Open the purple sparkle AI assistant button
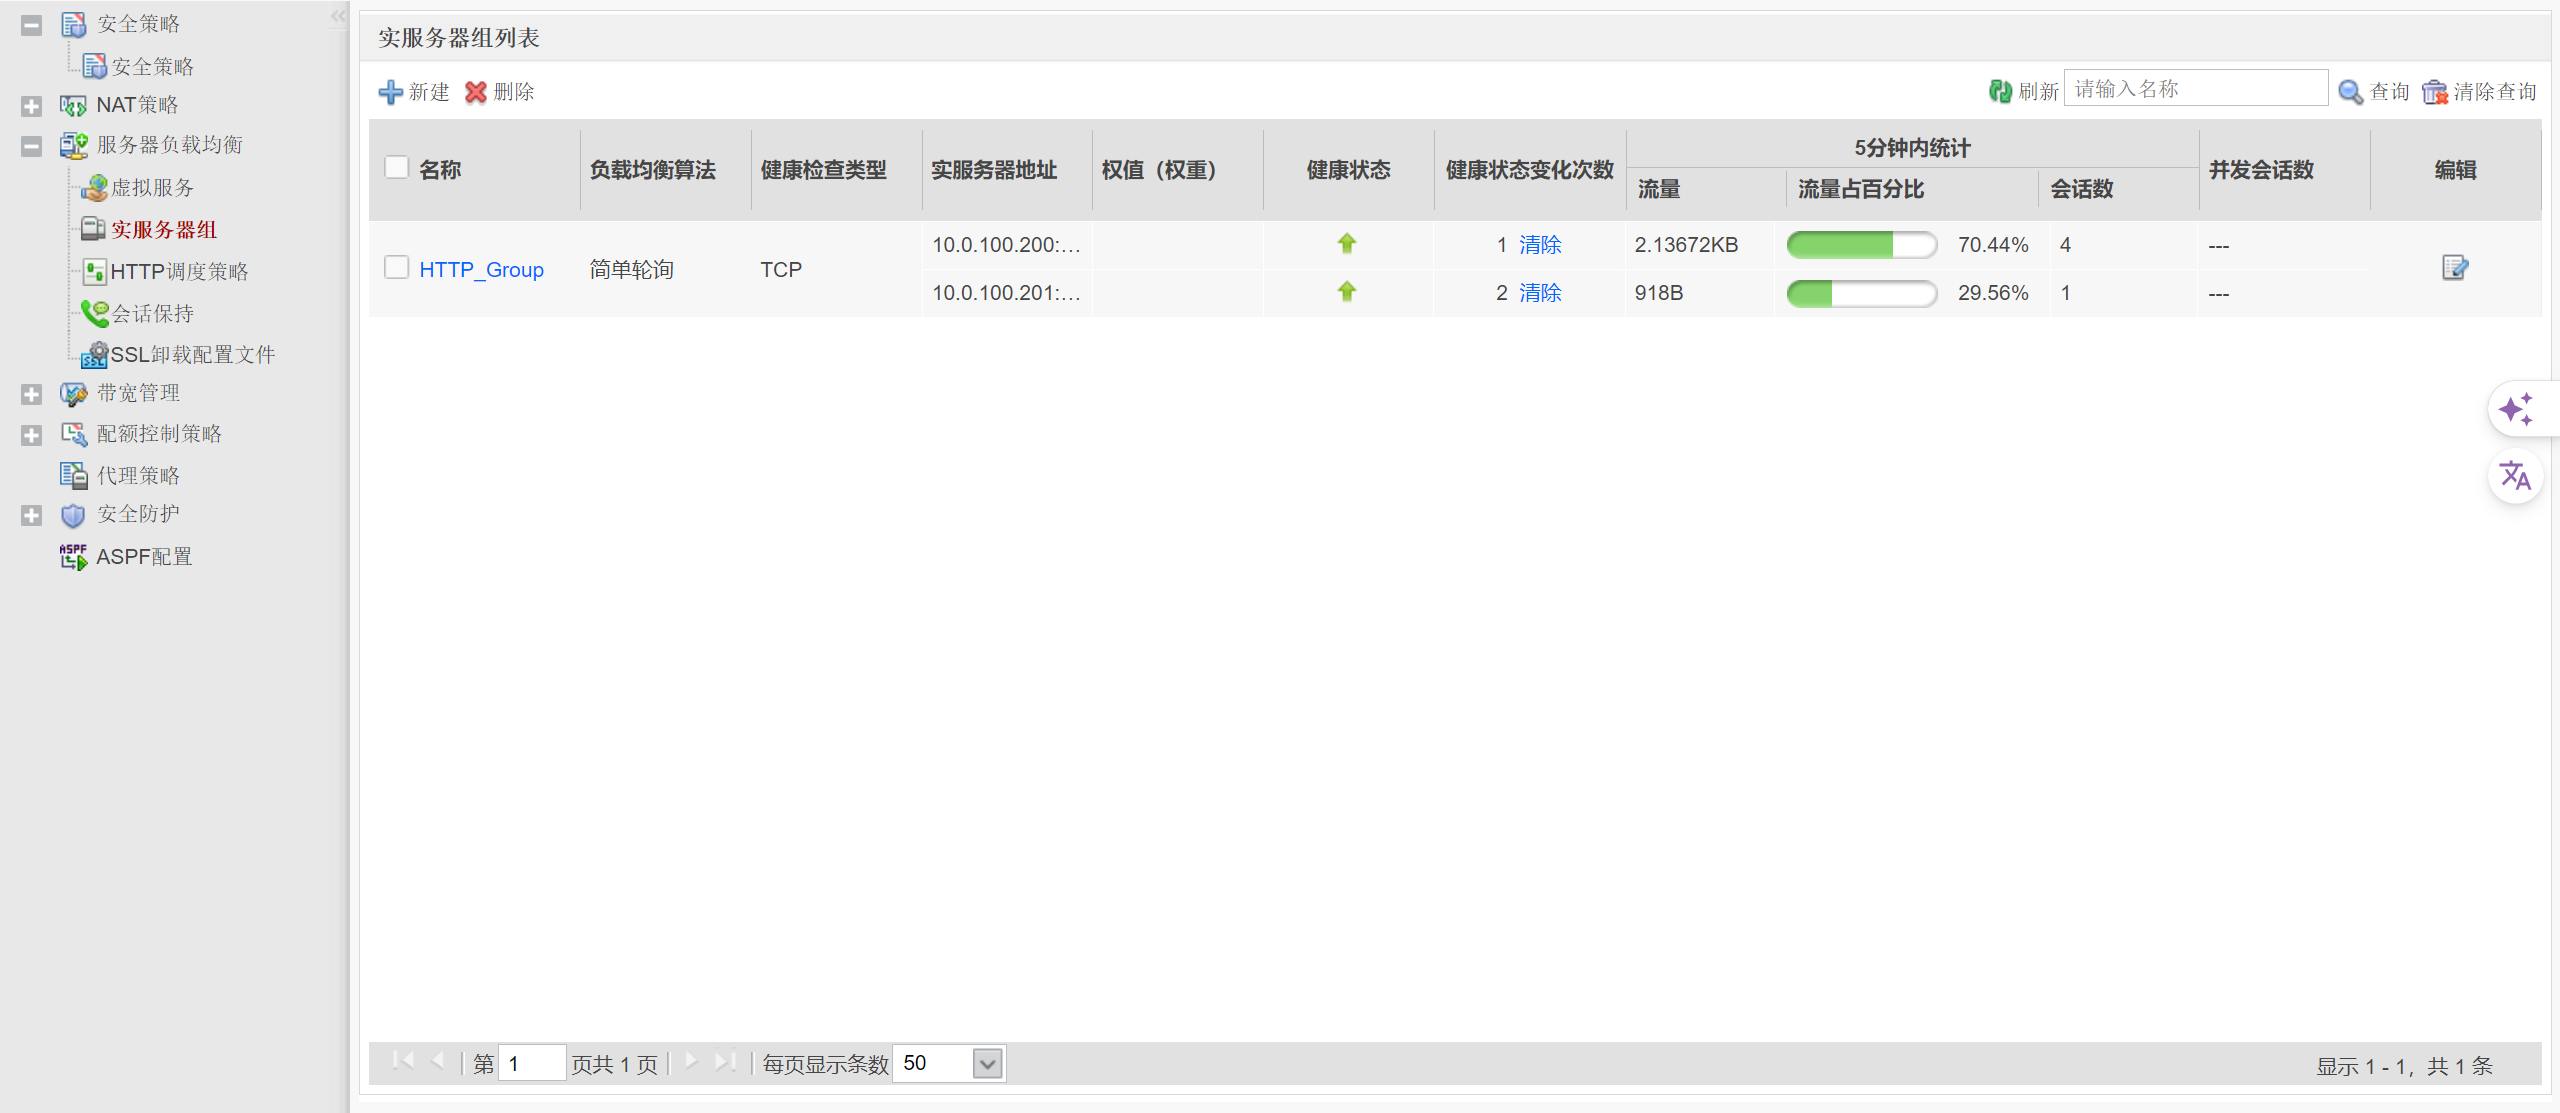The image size is (2560, 1113). pyautogui.click(x=2516, y=409)
